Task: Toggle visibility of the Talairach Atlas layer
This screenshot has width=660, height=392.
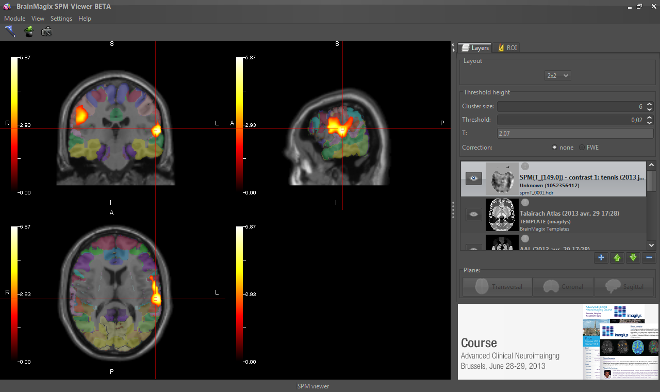Action: tap(474, 214)
